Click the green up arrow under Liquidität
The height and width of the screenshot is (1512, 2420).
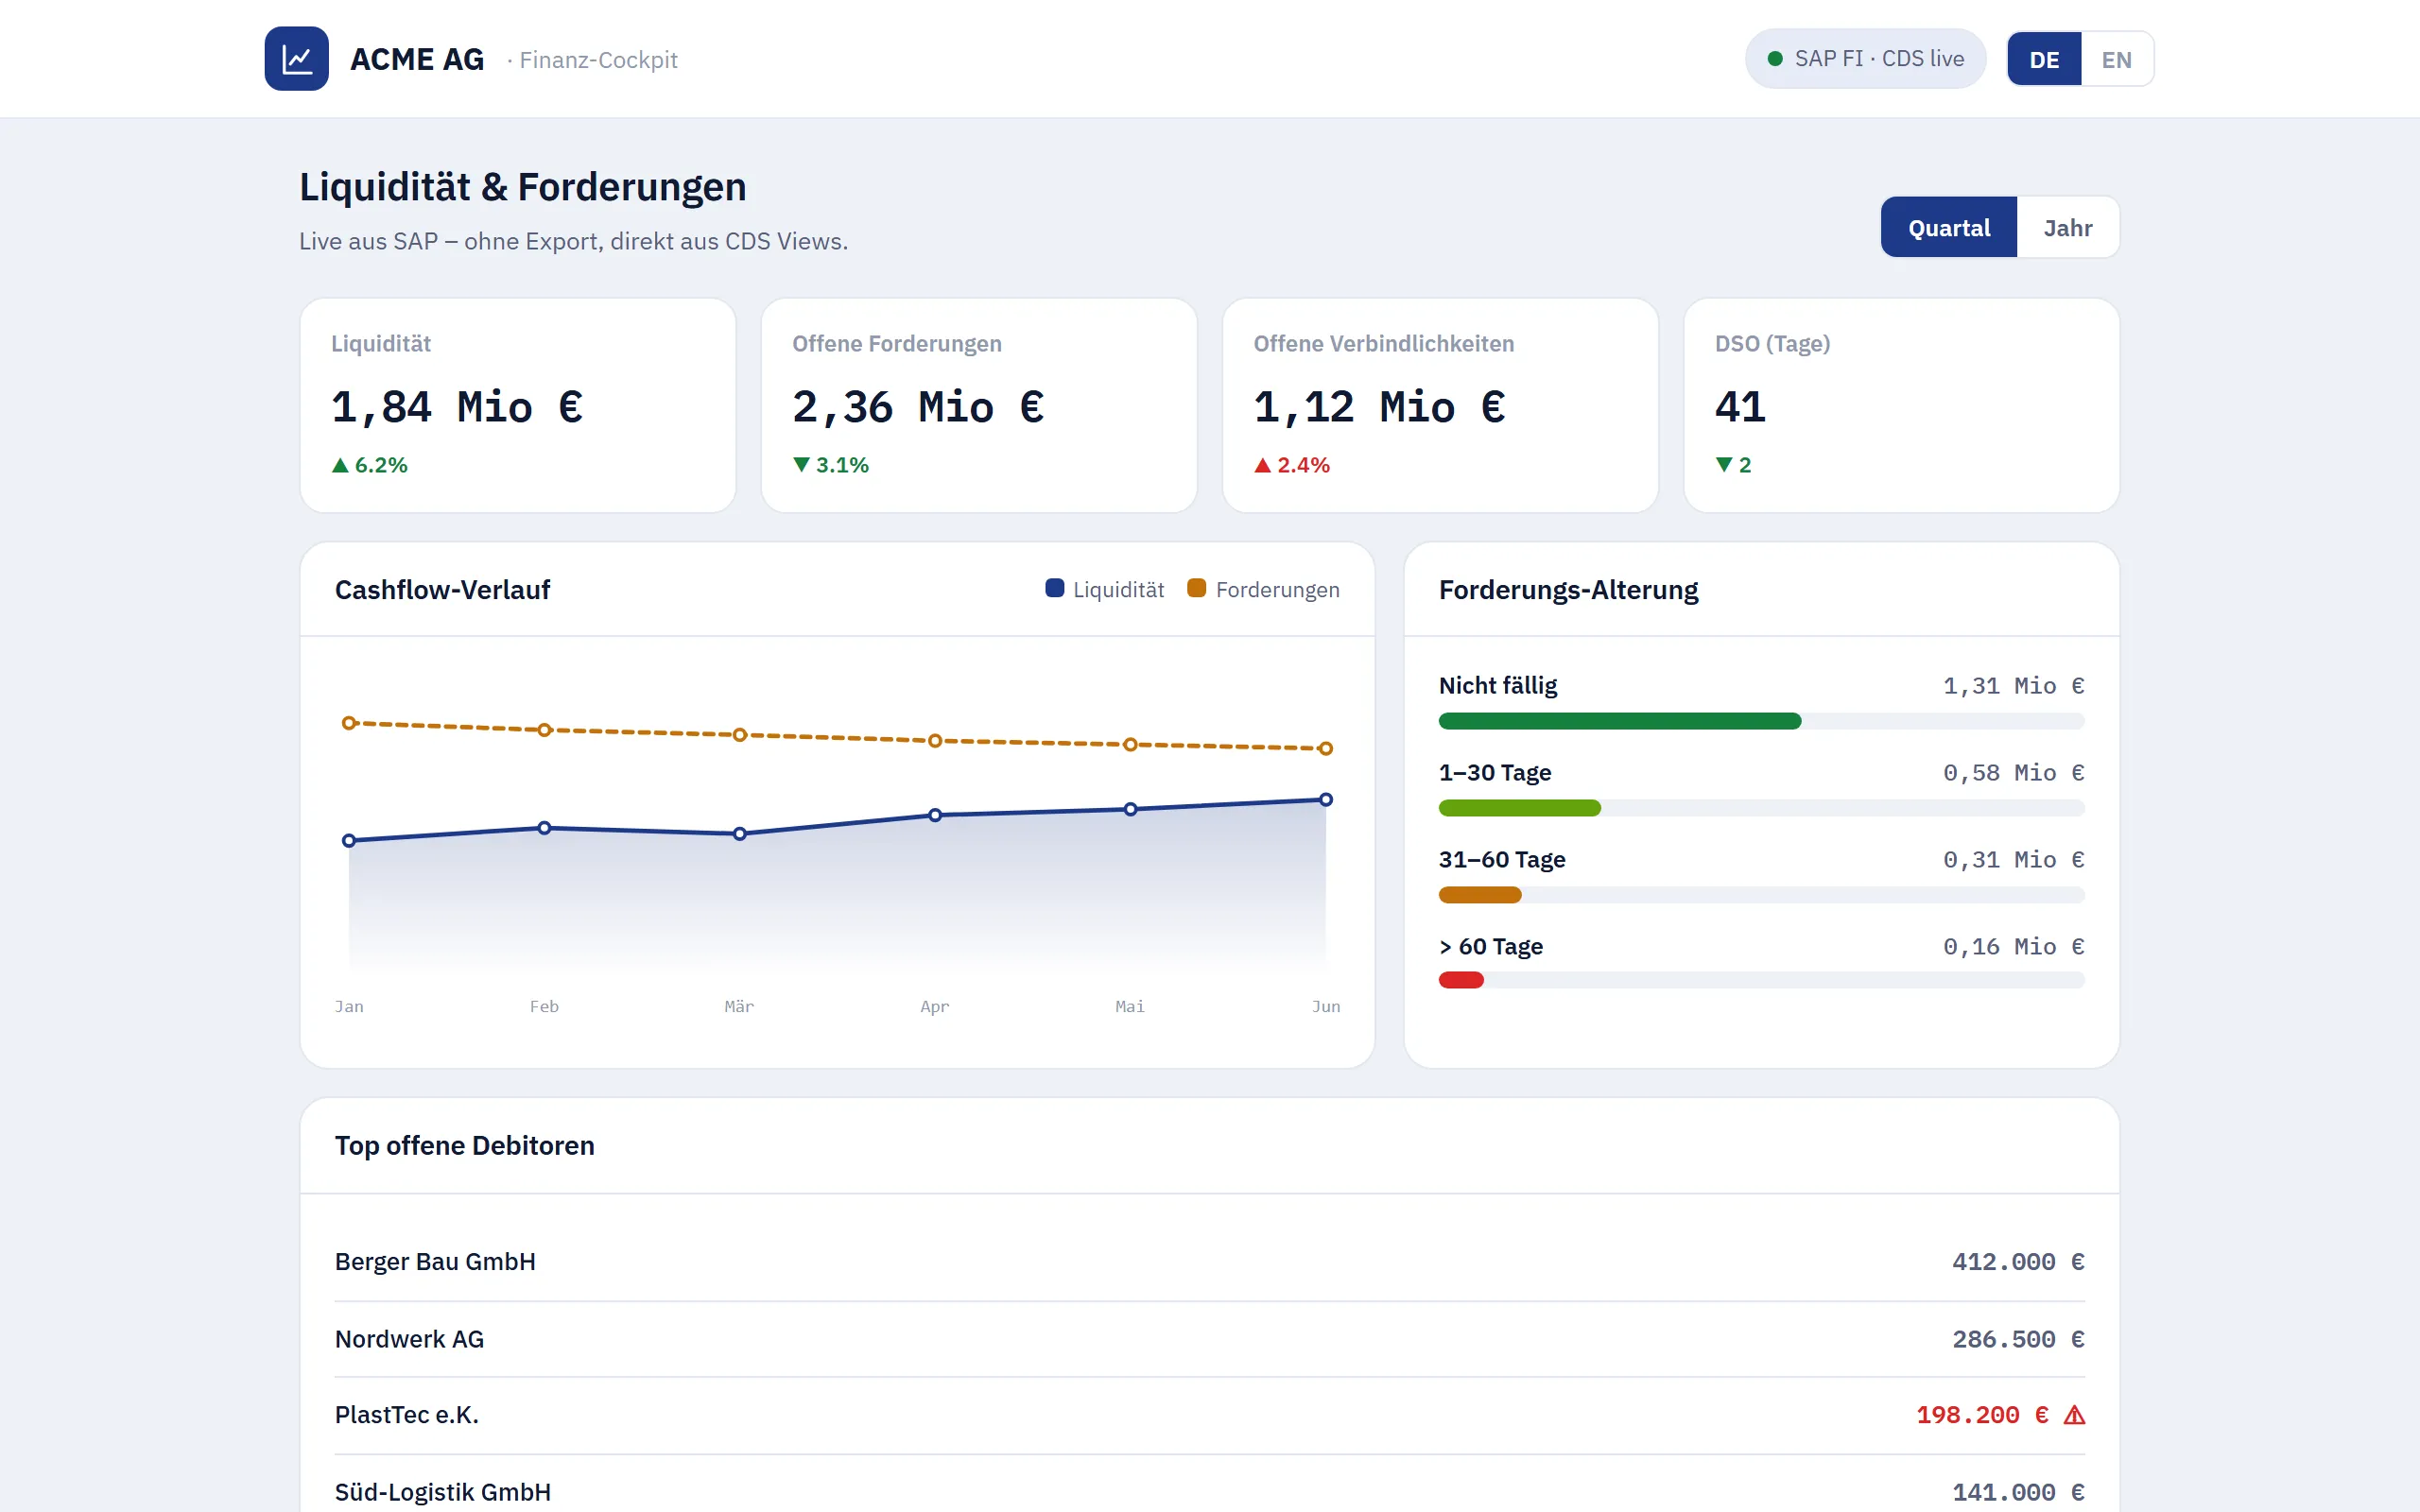(x=340, y=465)
